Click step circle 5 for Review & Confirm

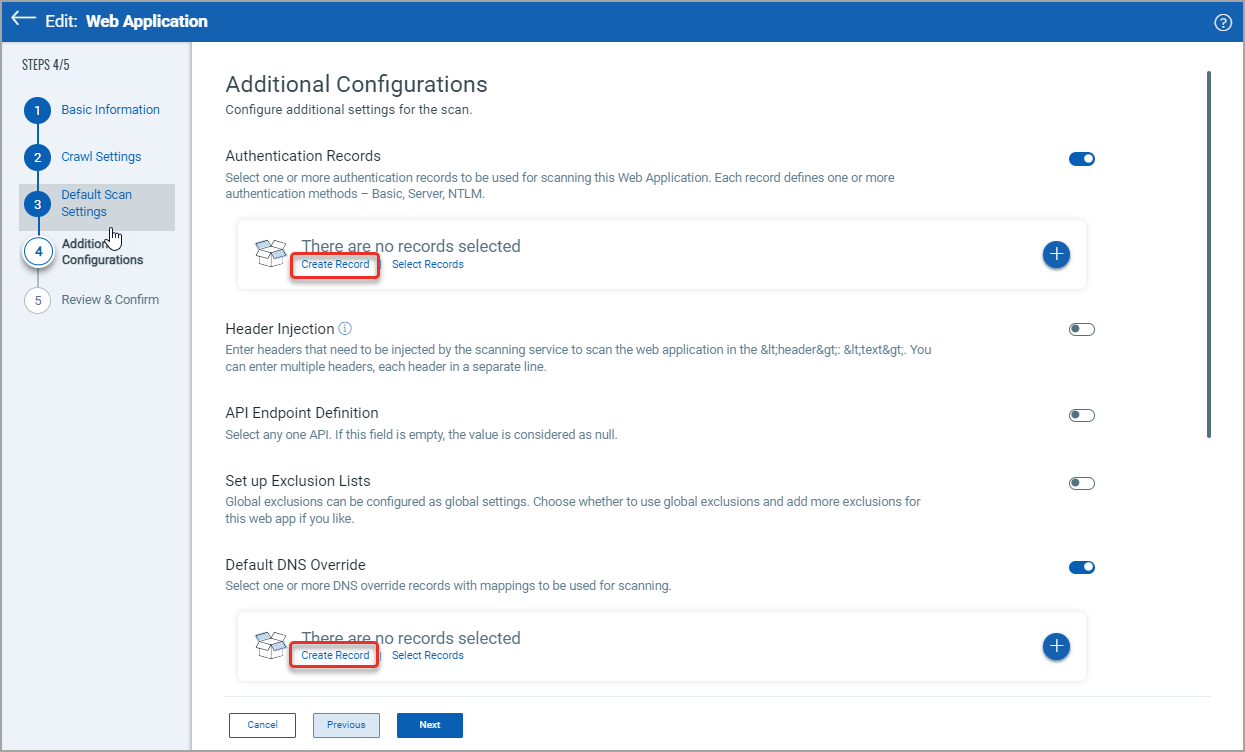pyautogui.click(x=37, y=299)
